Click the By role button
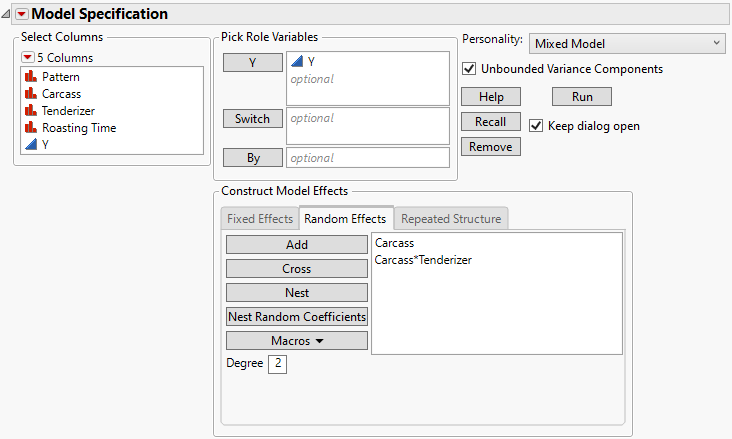This screenshot has width=732, height=439. [x=253, y=158]
